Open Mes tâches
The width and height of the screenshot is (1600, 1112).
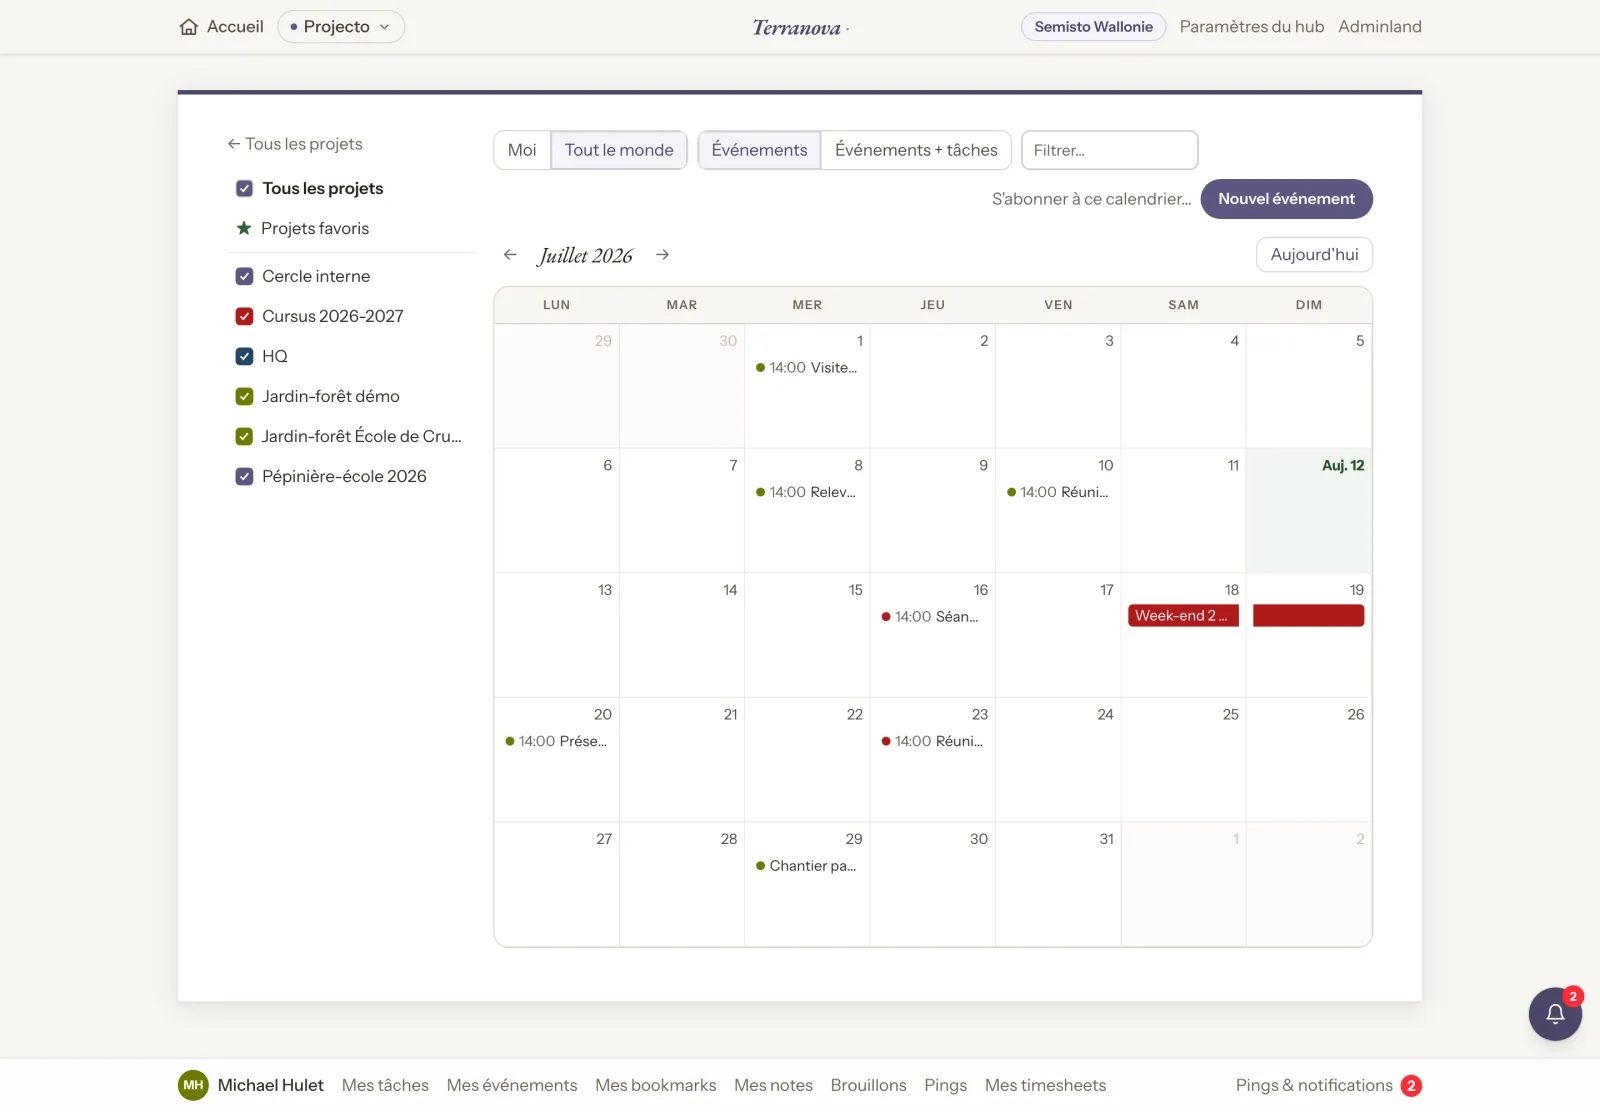click(x=385, y=1085)
